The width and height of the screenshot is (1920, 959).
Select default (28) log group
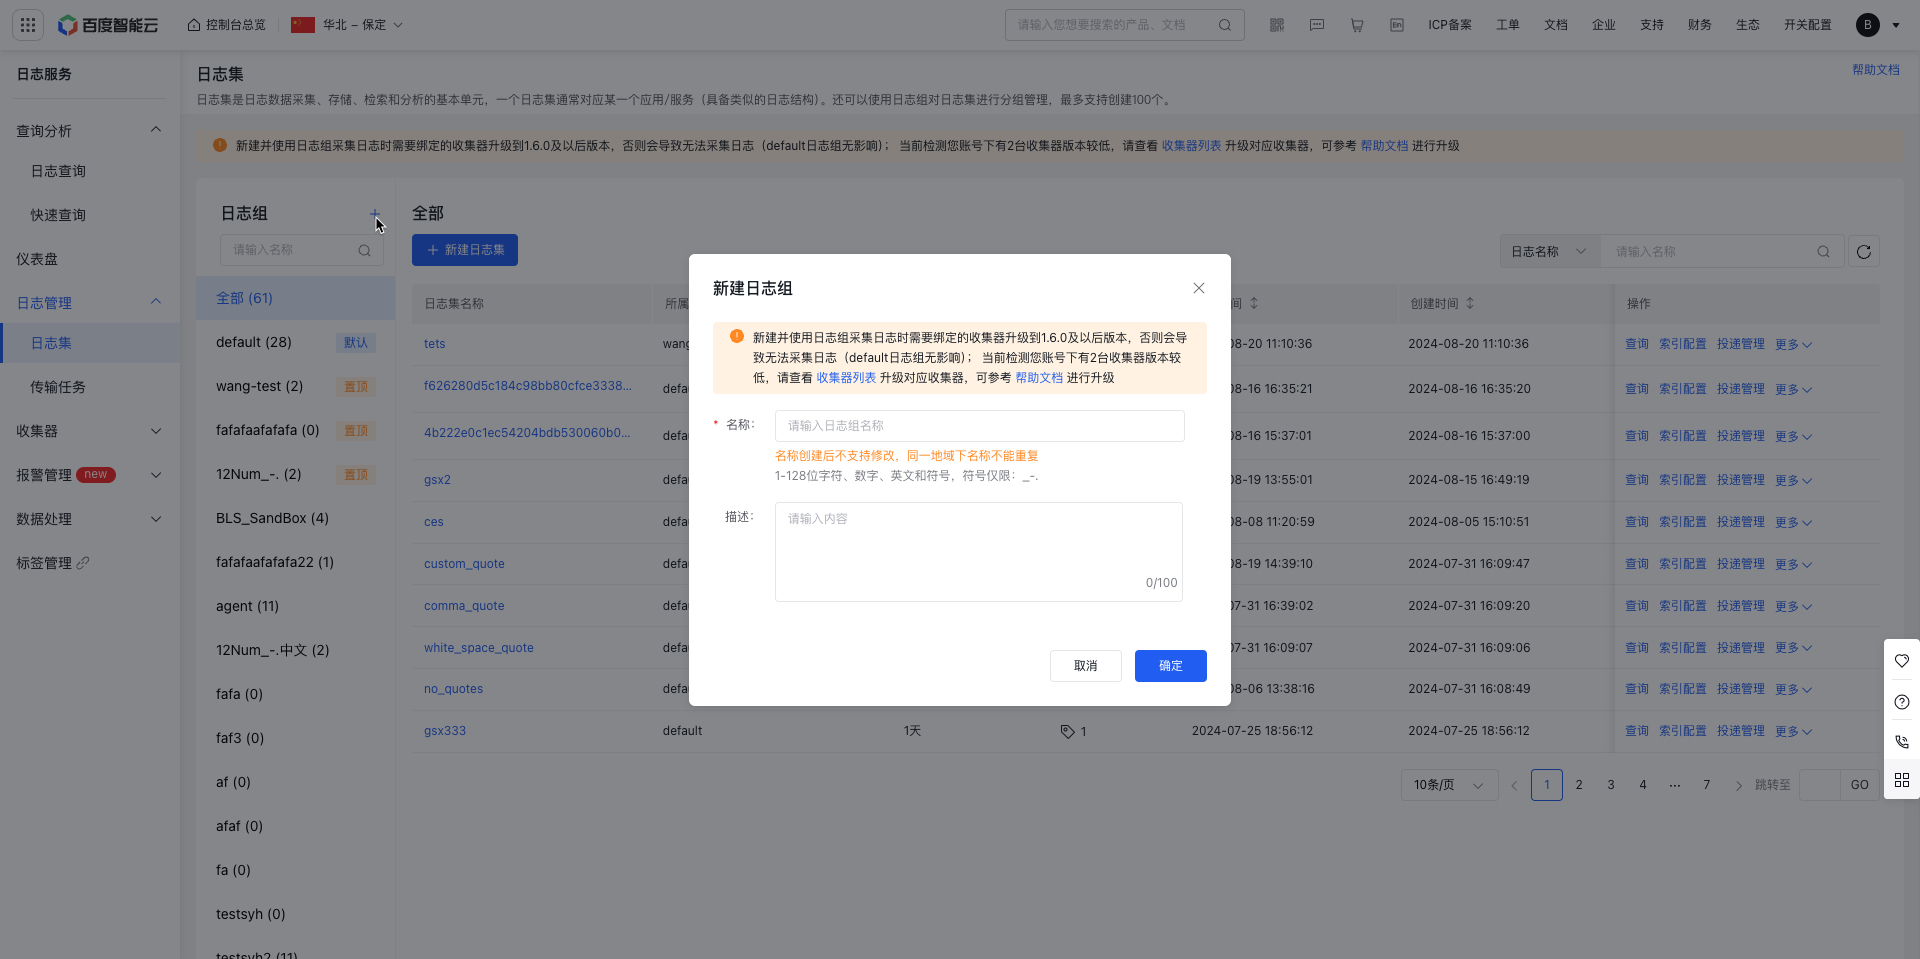[295, 342]
